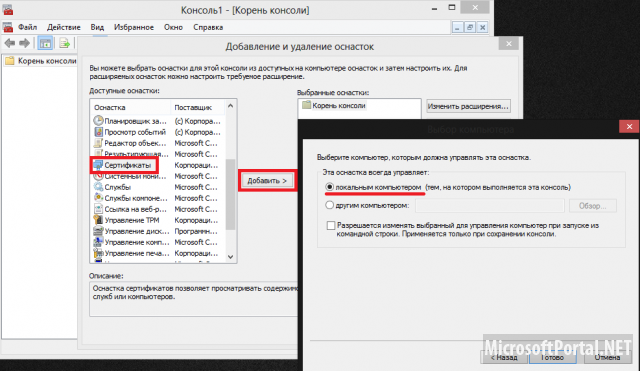Restore the inner console child window
Image resolution: width=640 pixels, height=371 pixels.
tap(470, 27)
